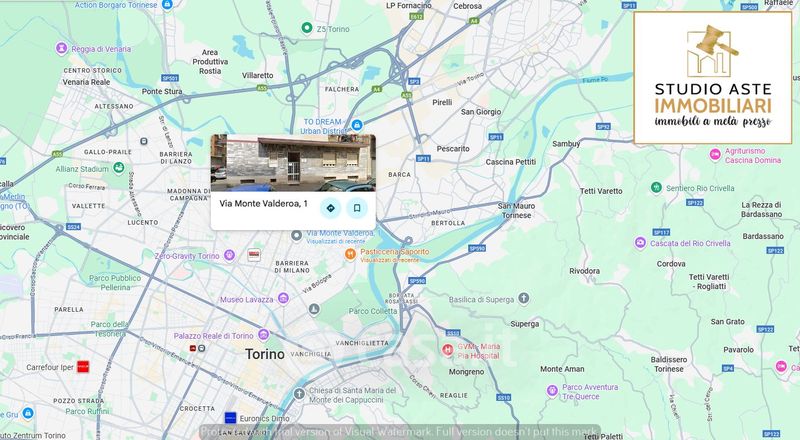This screenshot has height=440, width=800.
Task: Select the Basilica di Superga label
Action: coord(482,300)
